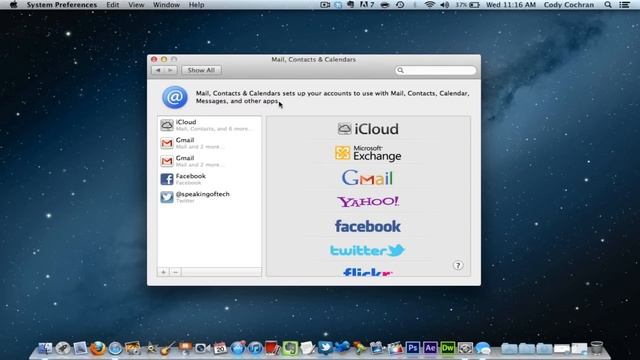The height and width of the screenshot is (360, 640).
Task: Click the Show All button
Action: pyautogui.click(x=201, y=70)
